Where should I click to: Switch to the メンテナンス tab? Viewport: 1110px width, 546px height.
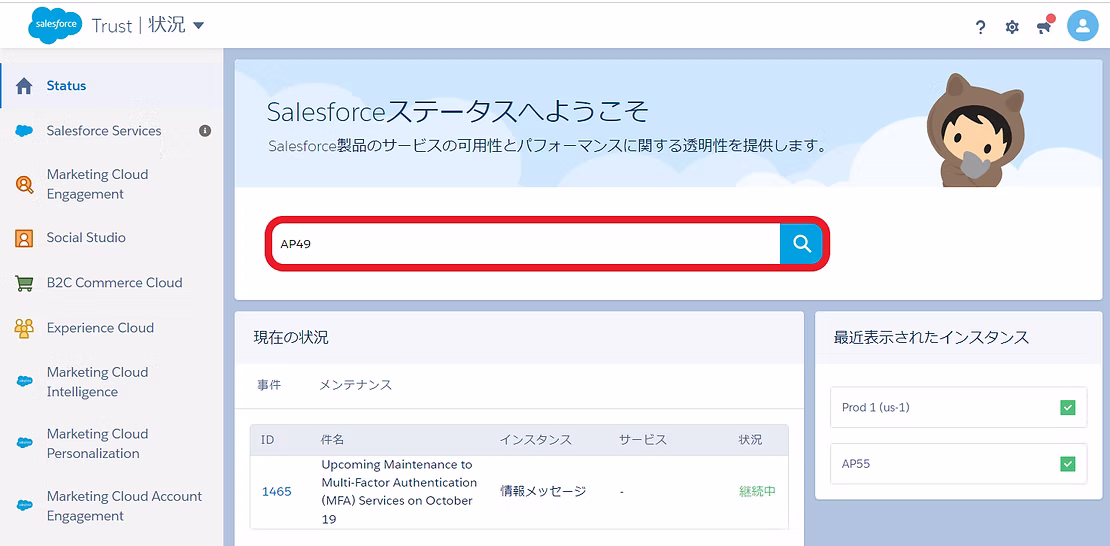click(x=355, y=385)
